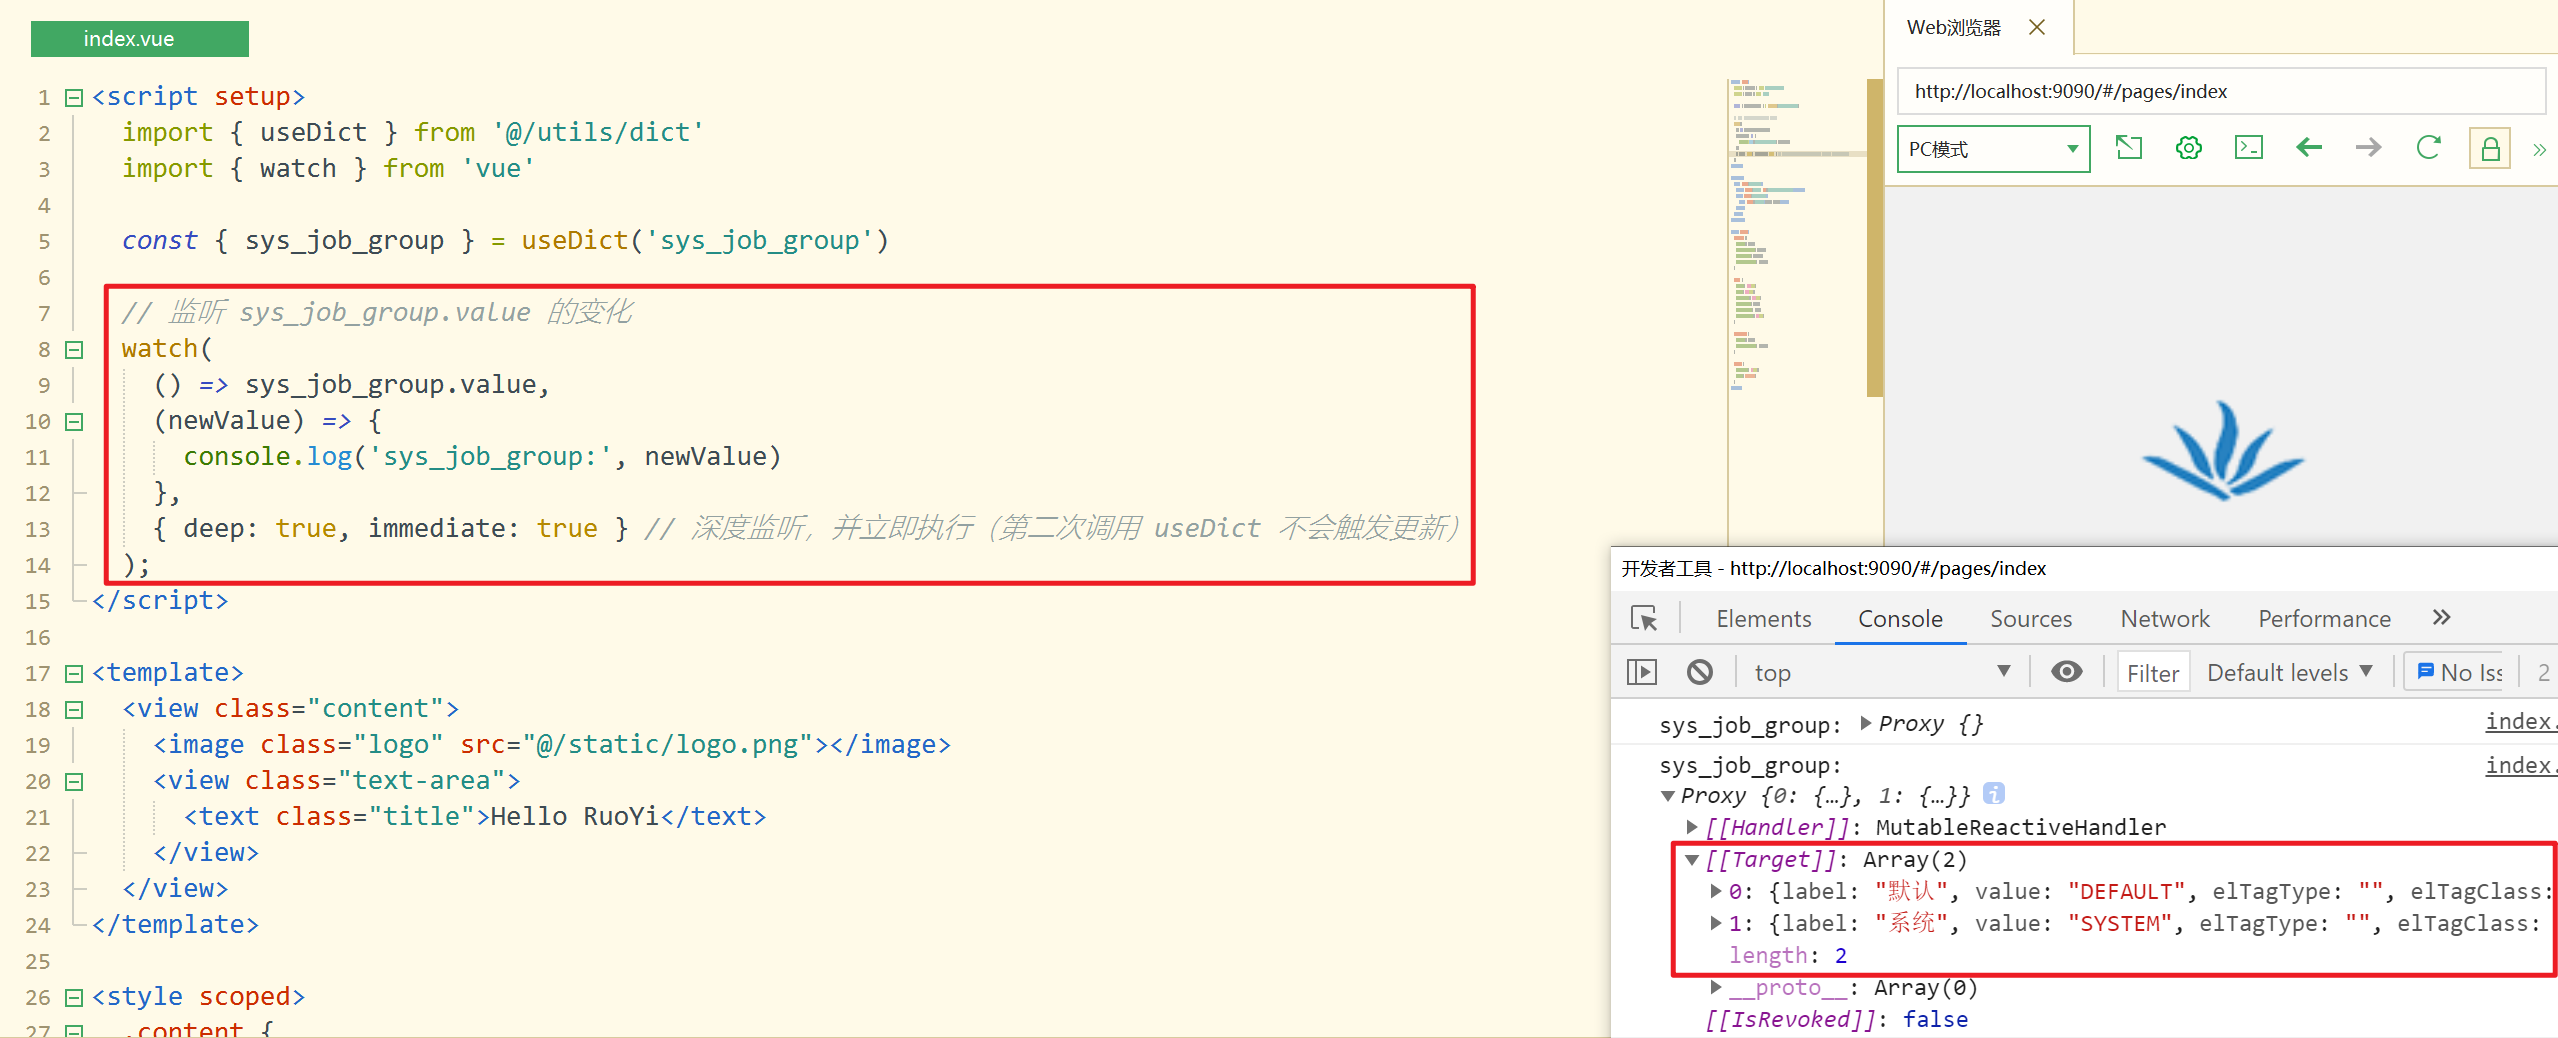This screenshot has width=2558, height=1038.
Task: Collapse text-area view fold on line 20
Action: pyautogui.click(x=74, y=781)
